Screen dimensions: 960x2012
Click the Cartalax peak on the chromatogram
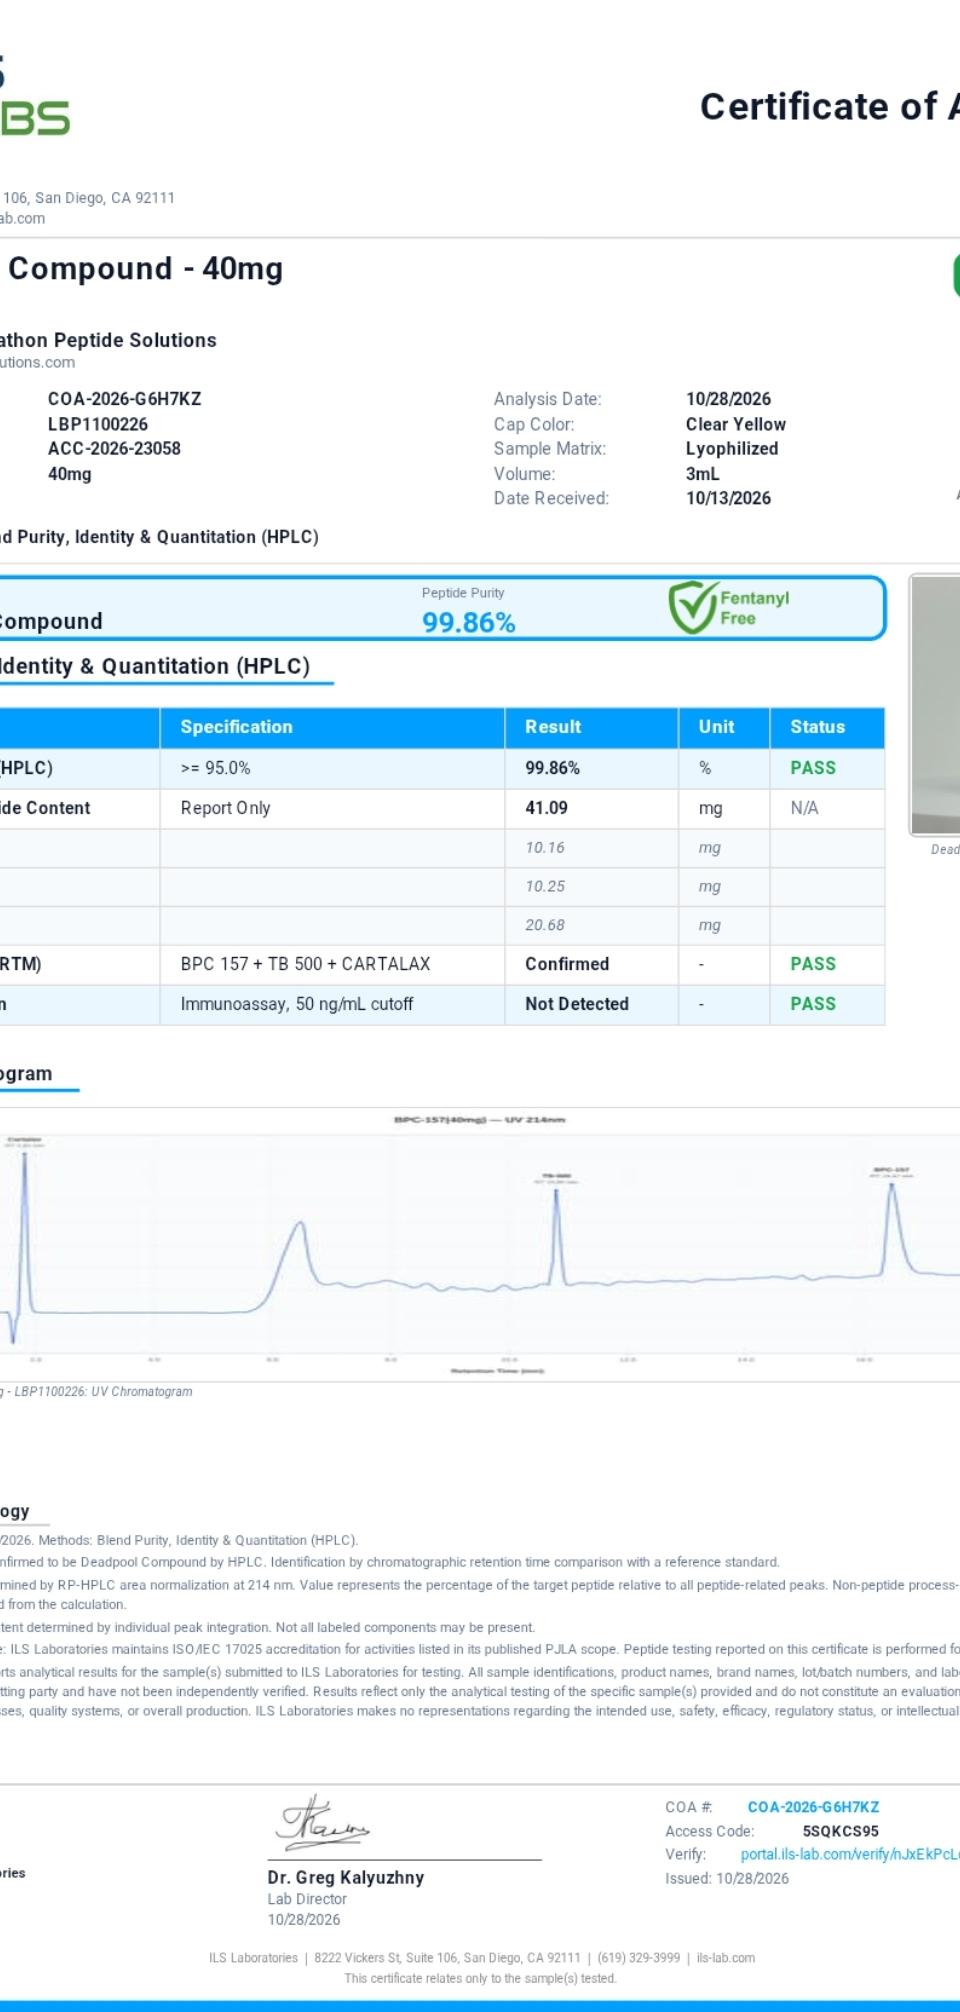(x=24, y=1160)
